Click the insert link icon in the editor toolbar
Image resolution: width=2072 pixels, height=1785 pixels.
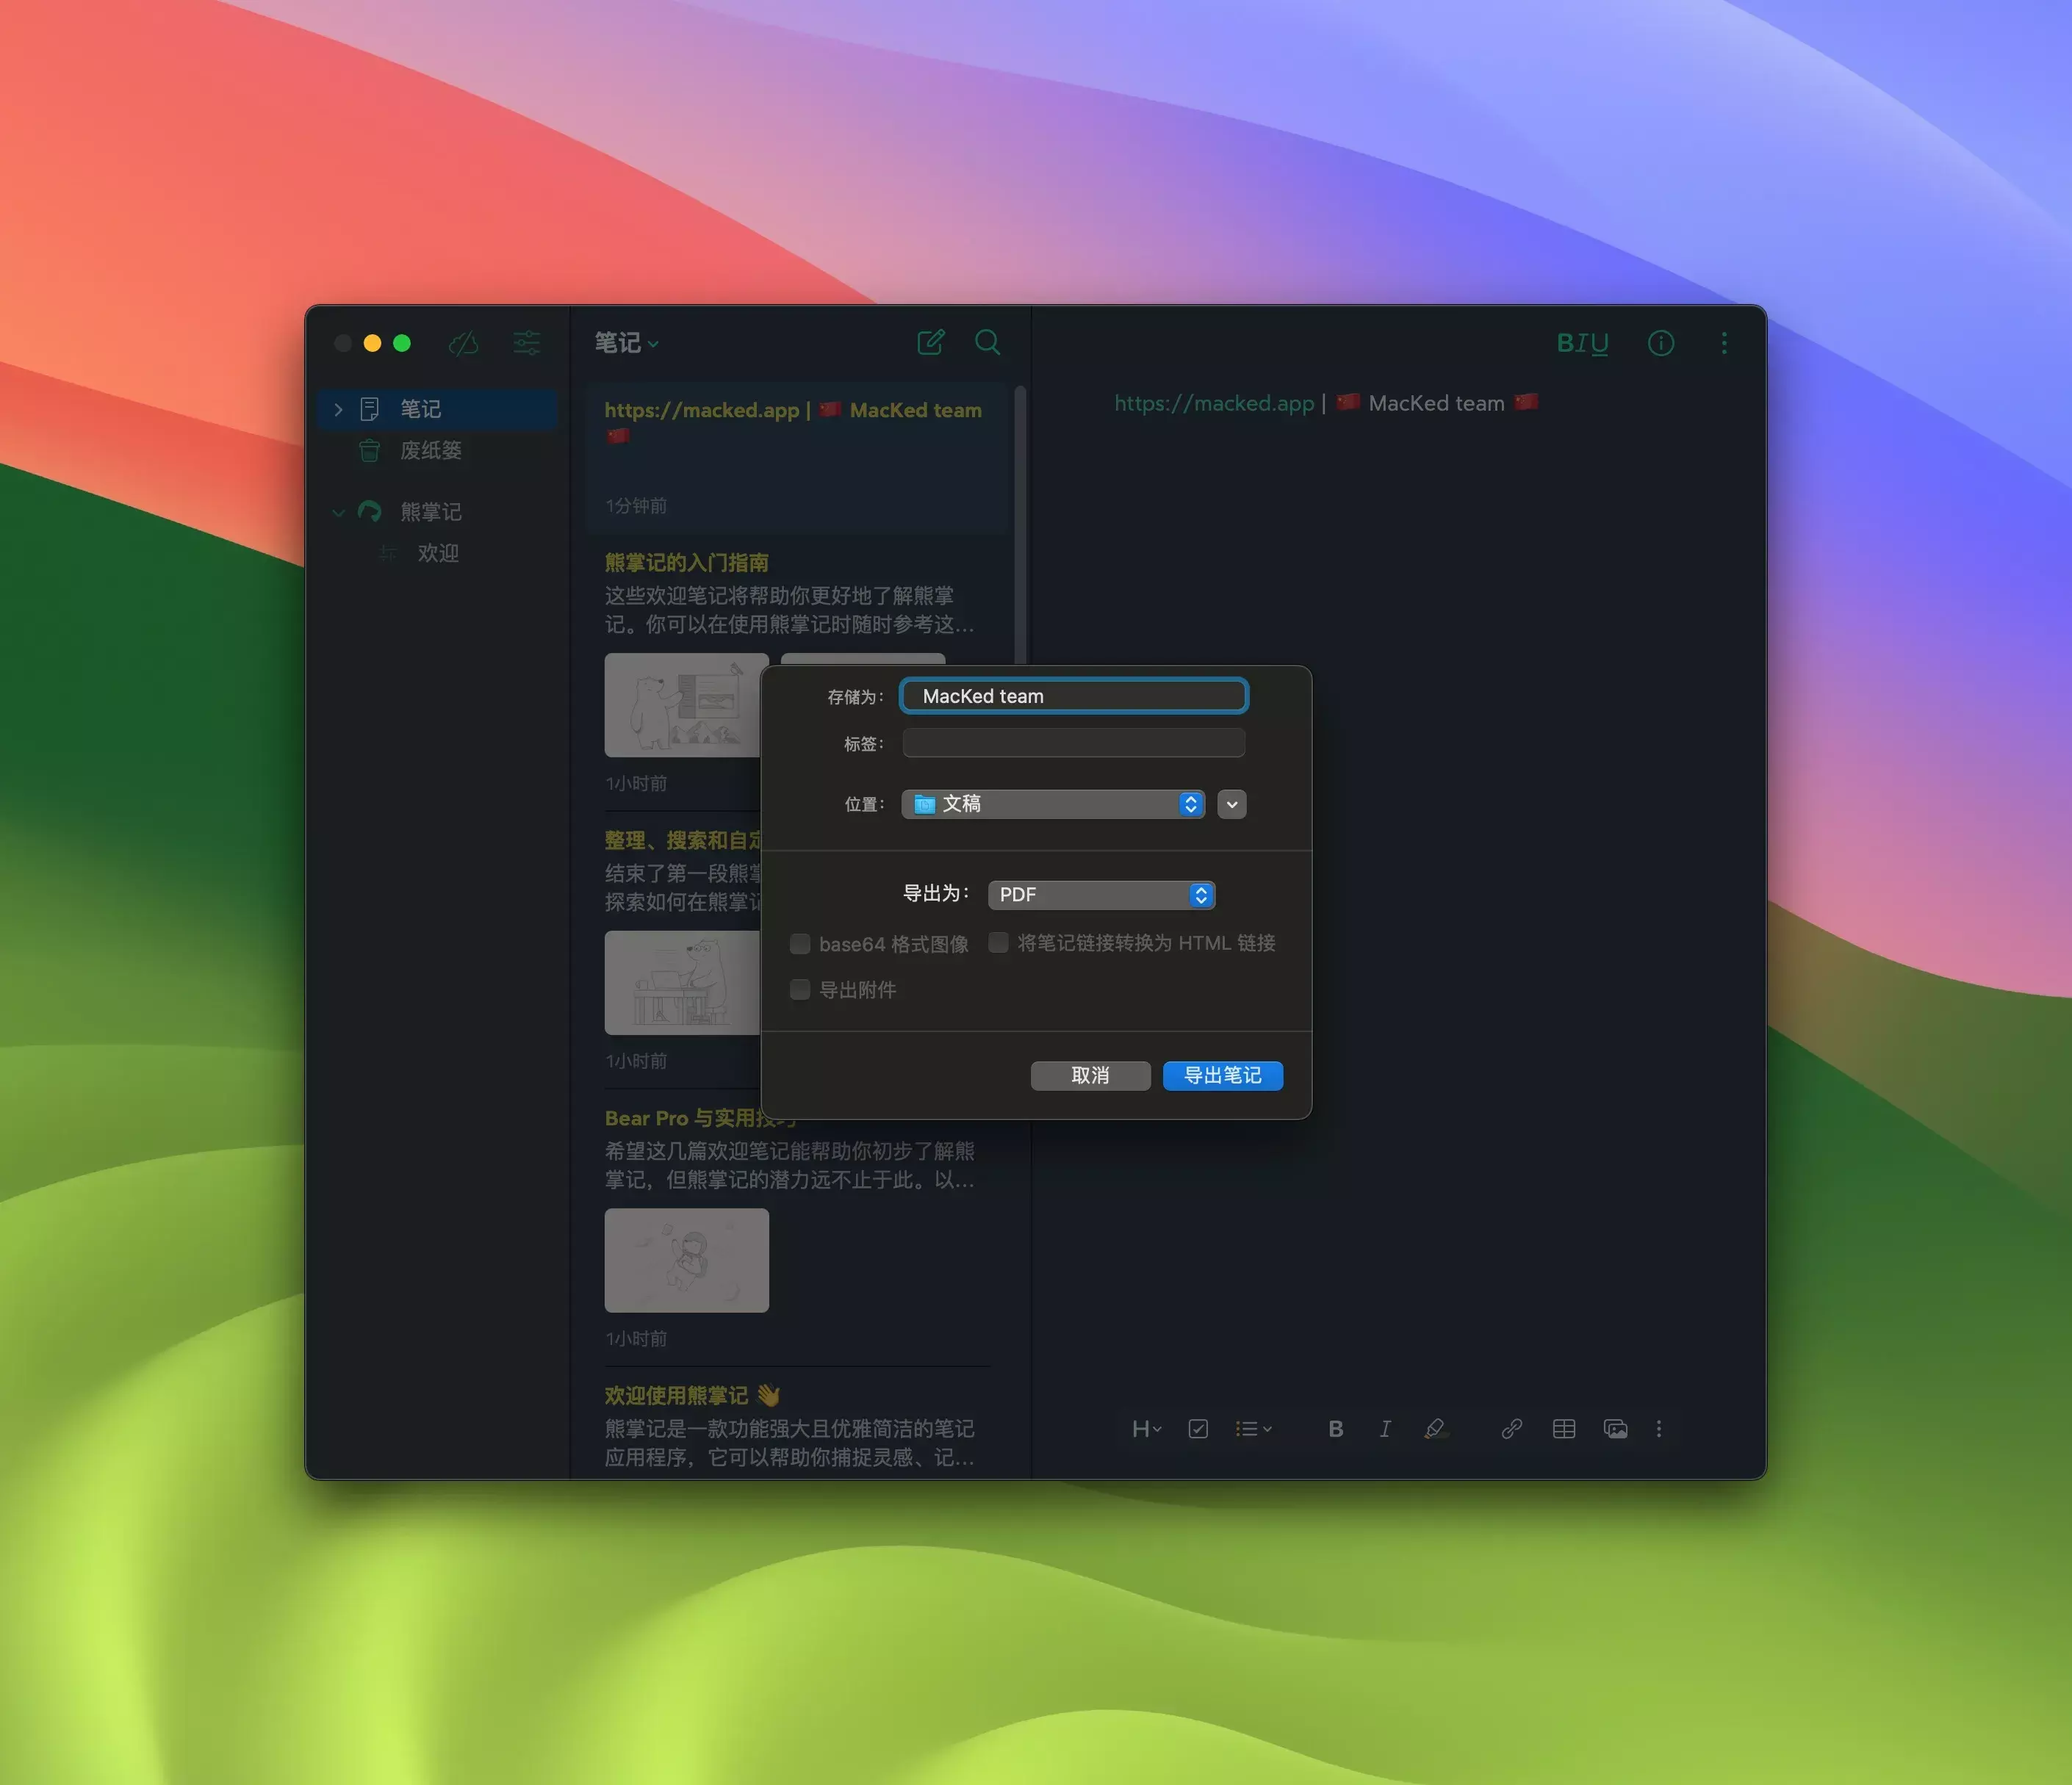[1511, 1429]
